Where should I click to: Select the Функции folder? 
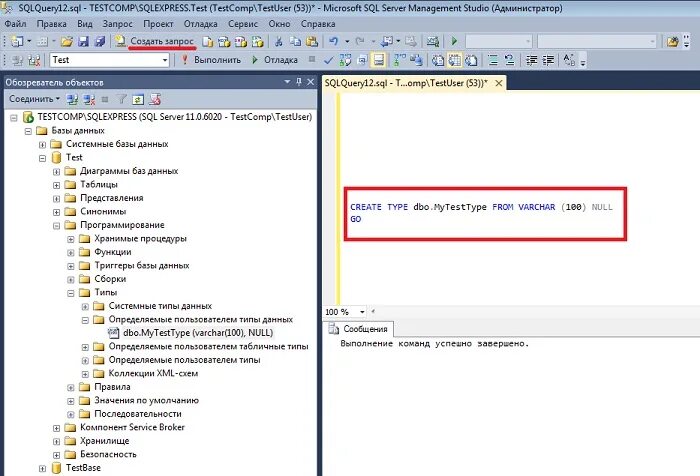[113, 252]
